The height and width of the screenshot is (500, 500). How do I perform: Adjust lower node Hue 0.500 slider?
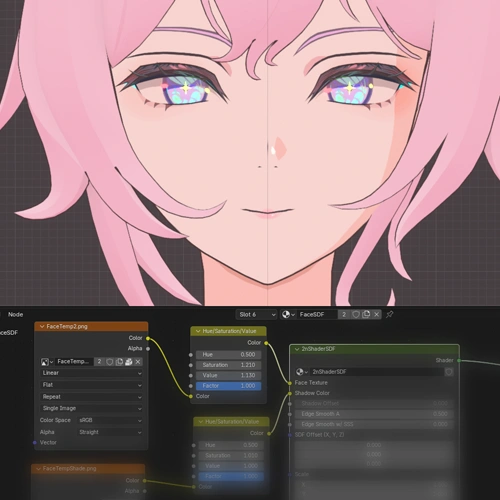(231, 445)
